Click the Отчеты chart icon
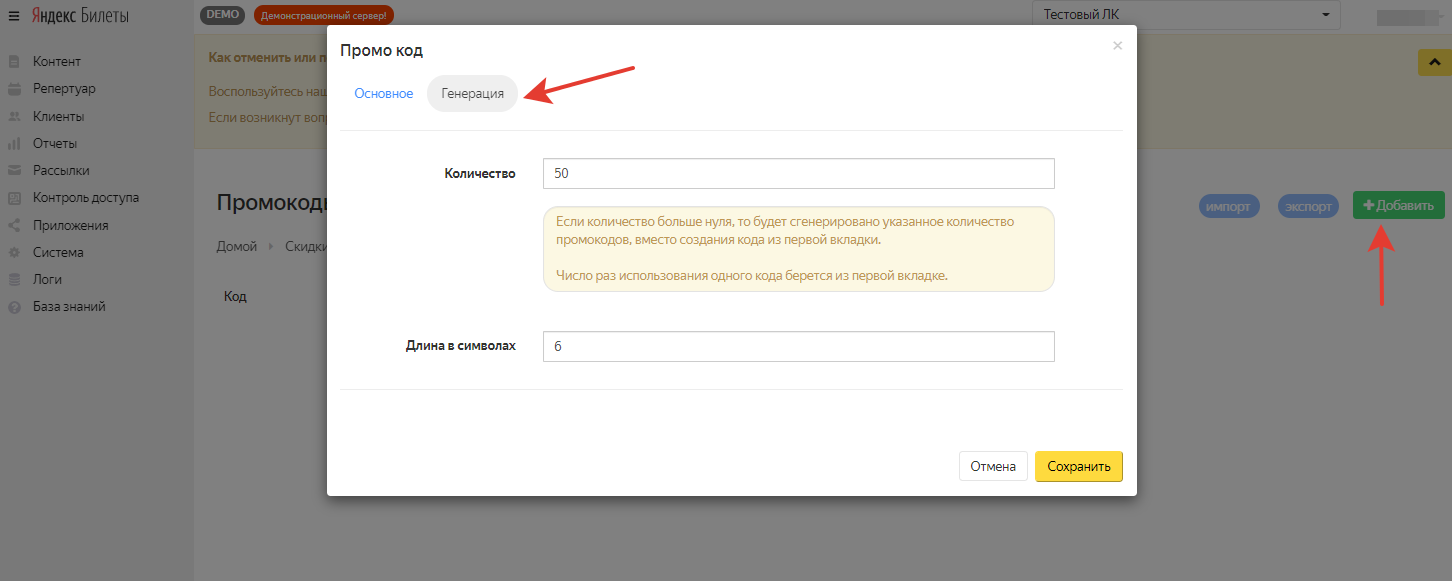The image size is (1452, 581). (x=14, y=144)
